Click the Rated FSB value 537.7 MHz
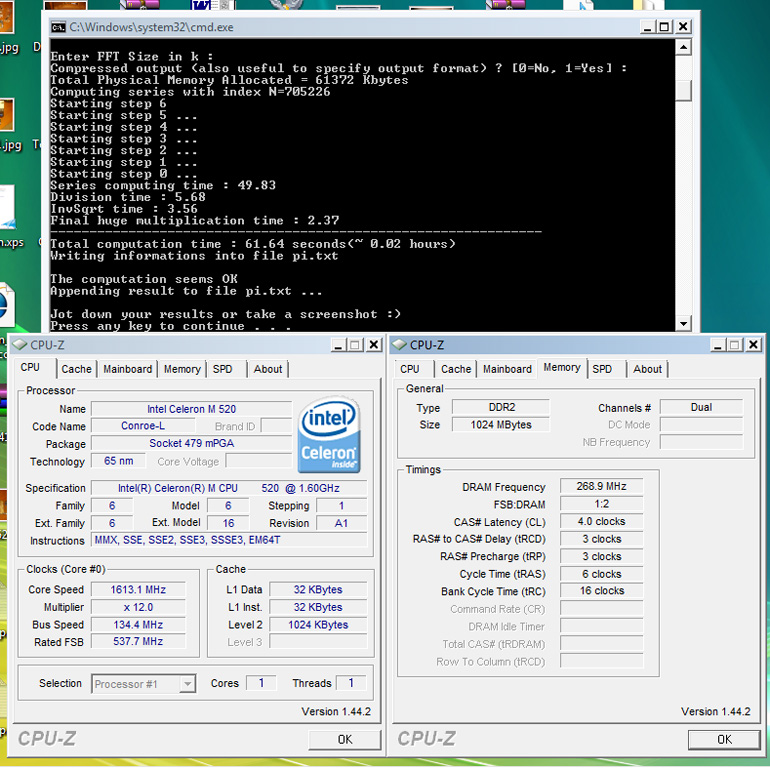The height and width of the screenshot is (768, 770). coord(138,641)
